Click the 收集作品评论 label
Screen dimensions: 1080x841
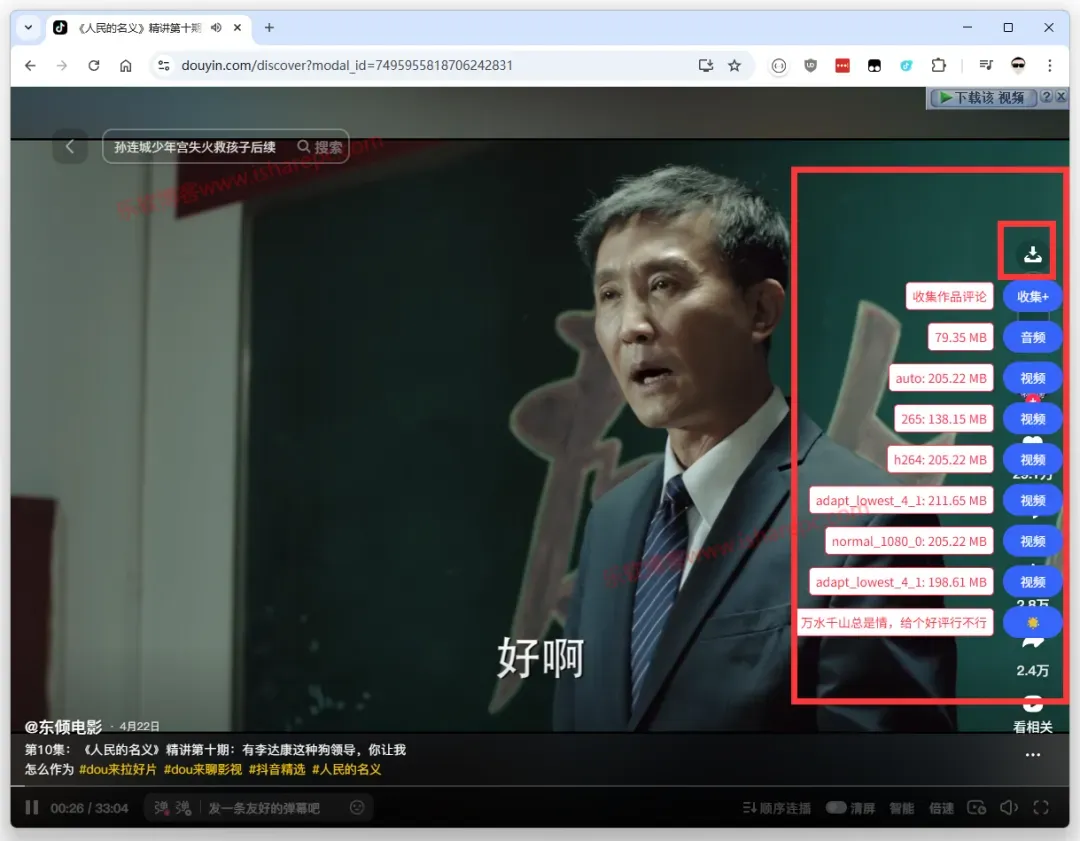click(x=949, y=297)
